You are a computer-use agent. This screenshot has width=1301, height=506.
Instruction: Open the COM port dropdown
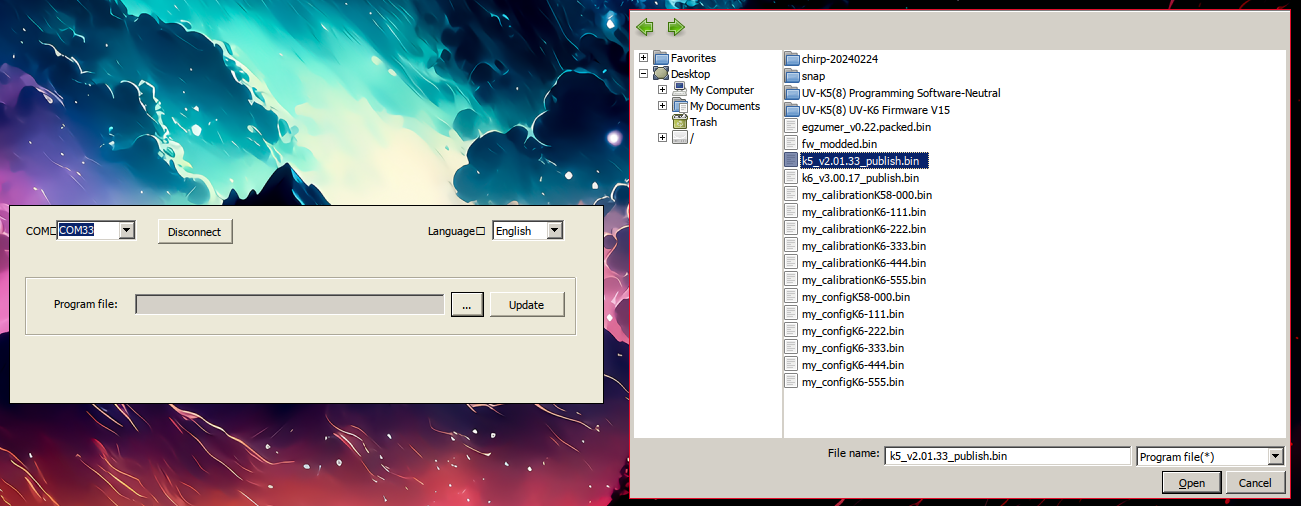[126, 231]
